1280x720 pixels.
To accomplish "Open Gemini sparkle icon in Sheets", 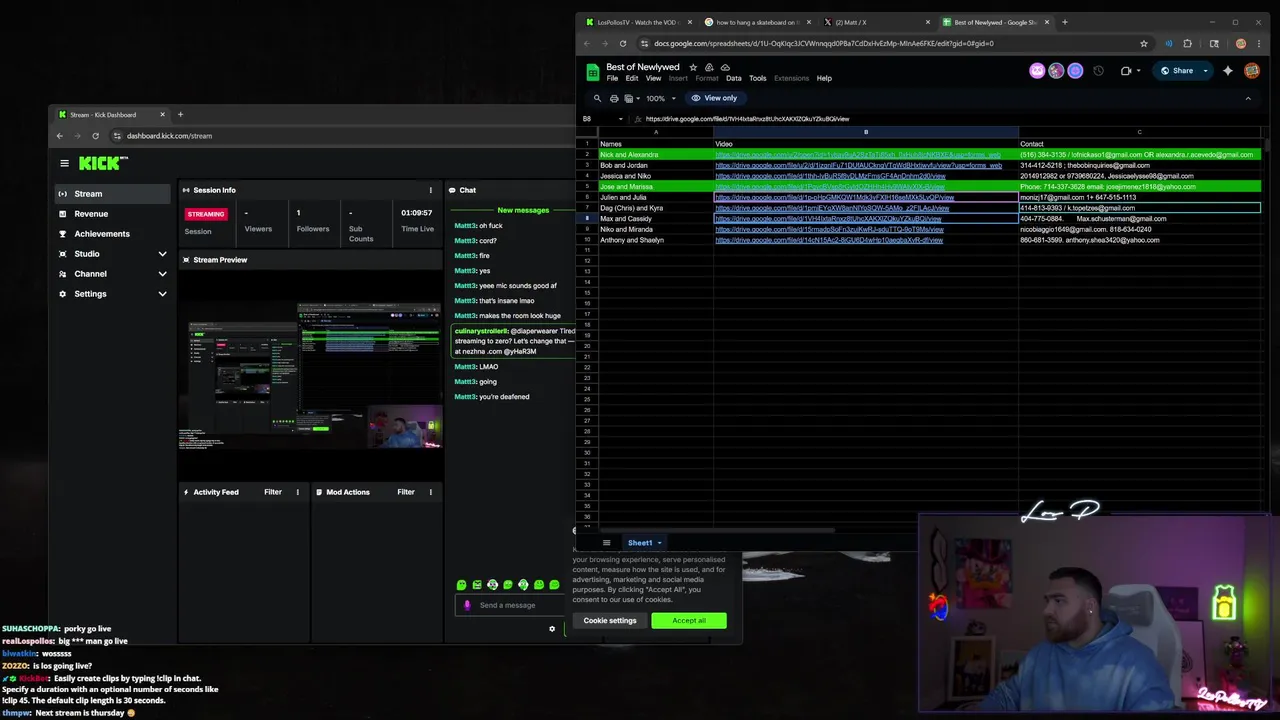I will coord(1228,71).
